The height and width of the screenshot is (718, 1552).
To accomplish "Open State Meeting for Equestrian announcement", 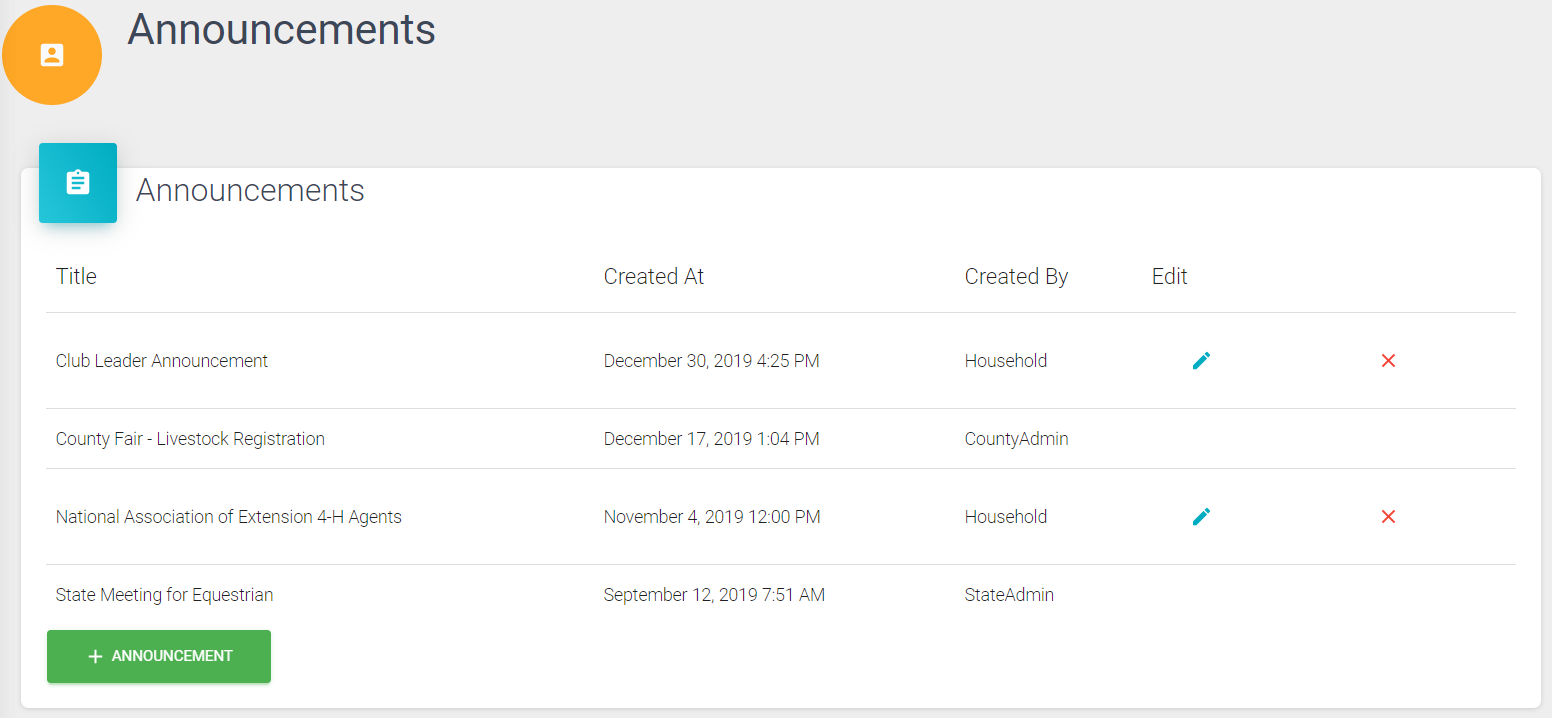I will [164, 595].
